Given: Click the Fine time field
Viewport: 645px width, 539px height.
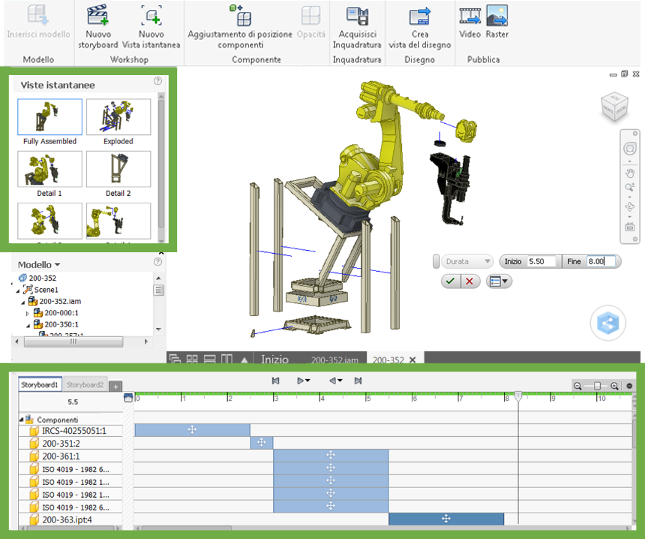Looking at the screenshot, I should coord(601,261).
